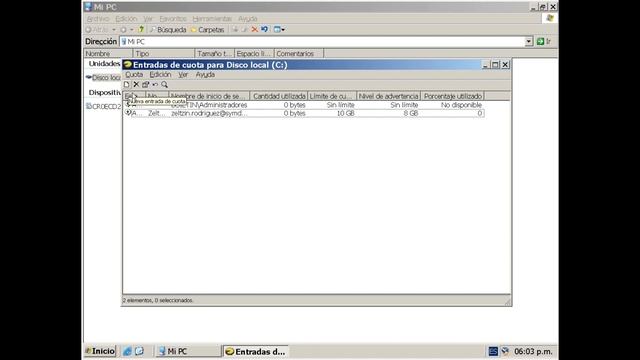Click the Up folder icon in Mi PC
The image size is (640, 360).
point(141,29)
